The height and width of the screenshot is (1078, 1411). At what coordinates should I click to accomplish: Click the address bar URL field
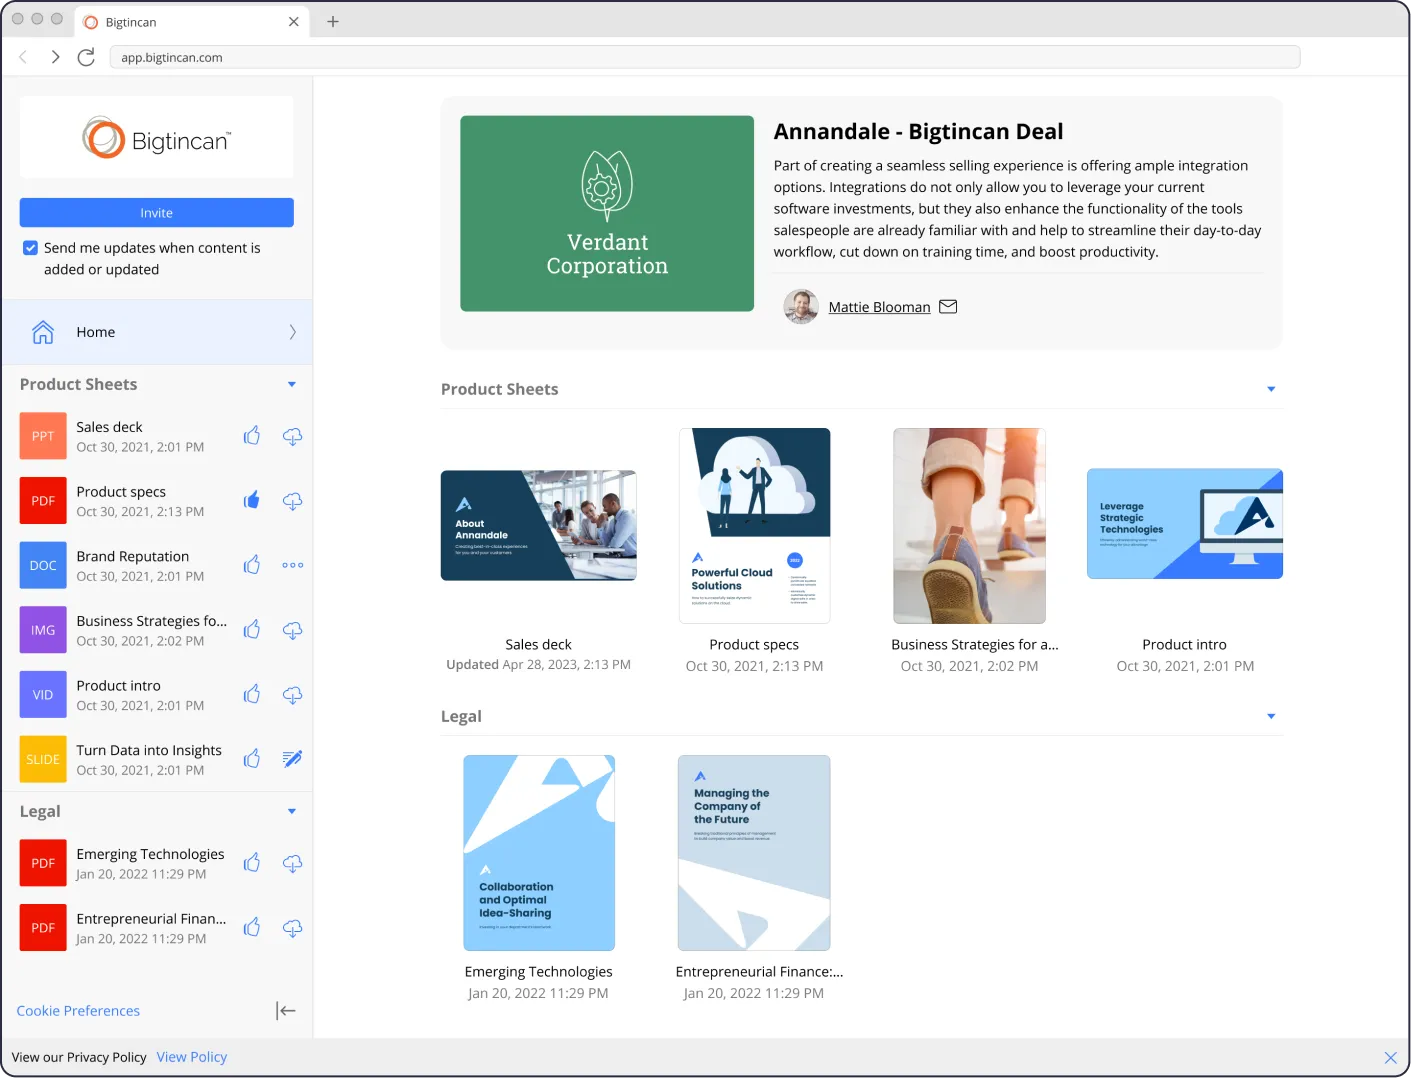click(x=705, y=57)
